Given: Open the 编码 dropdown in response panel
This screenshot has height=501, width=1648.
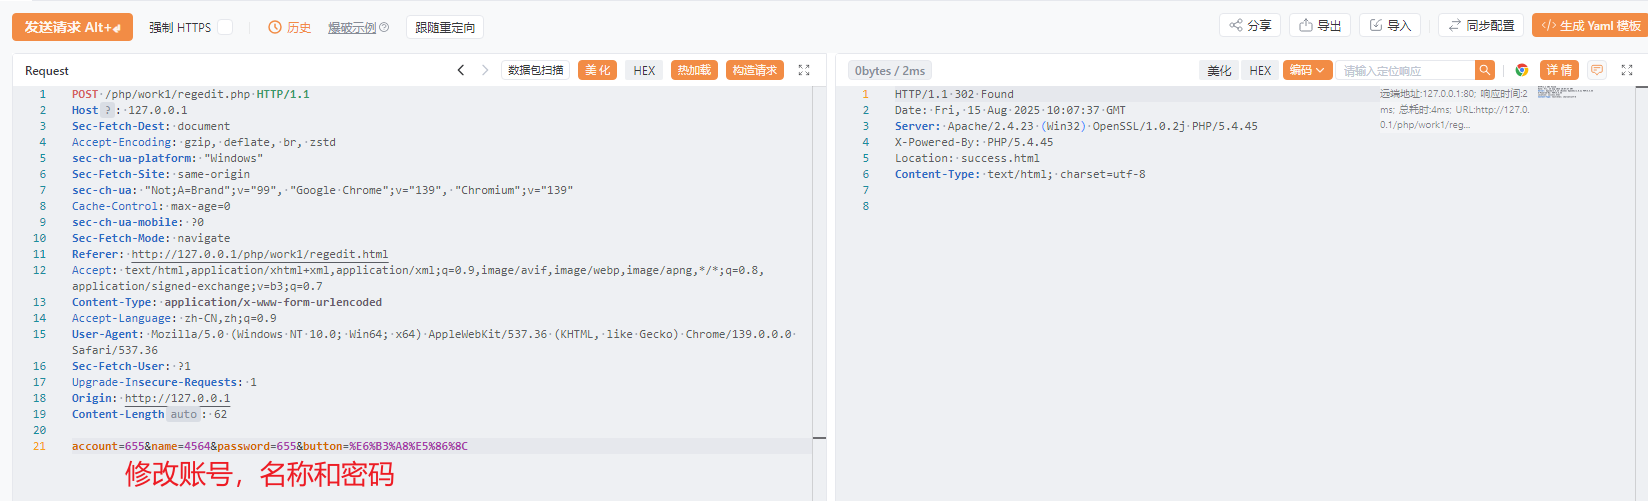Looking at the screenshot, I should [x=1307, y=70].
